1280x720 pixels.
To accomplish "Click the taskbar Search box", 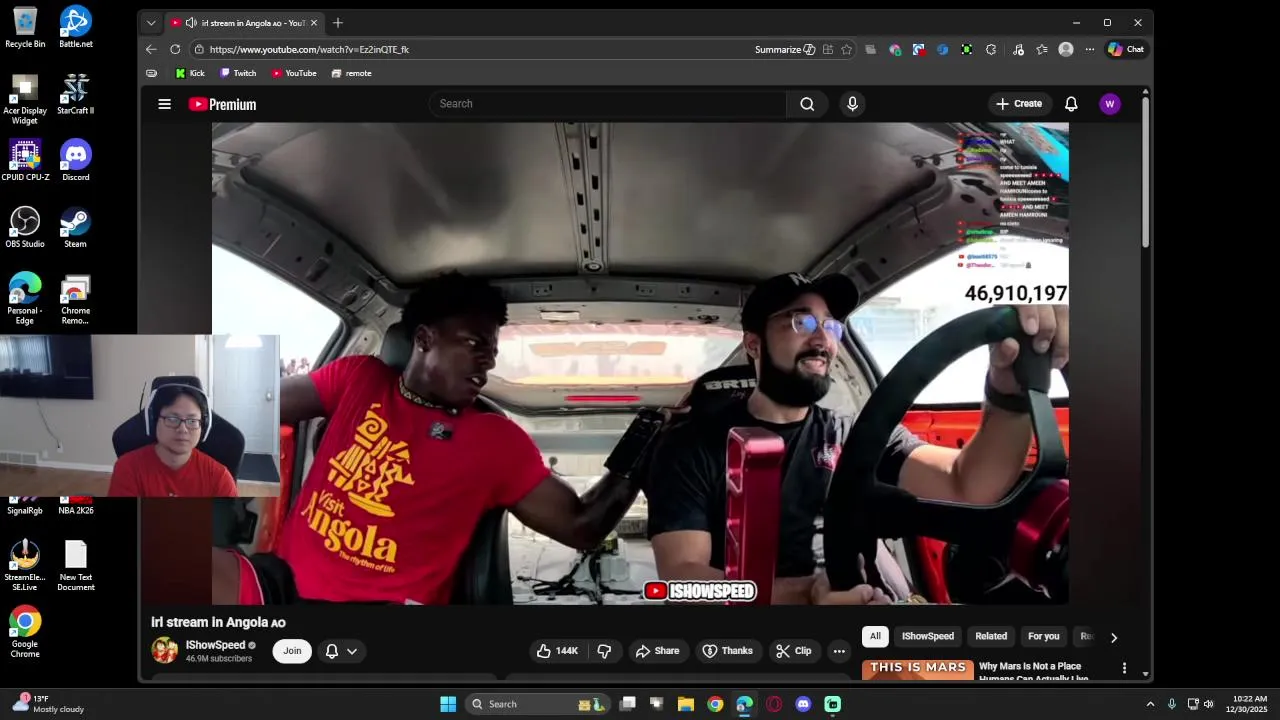I will 538,704.
